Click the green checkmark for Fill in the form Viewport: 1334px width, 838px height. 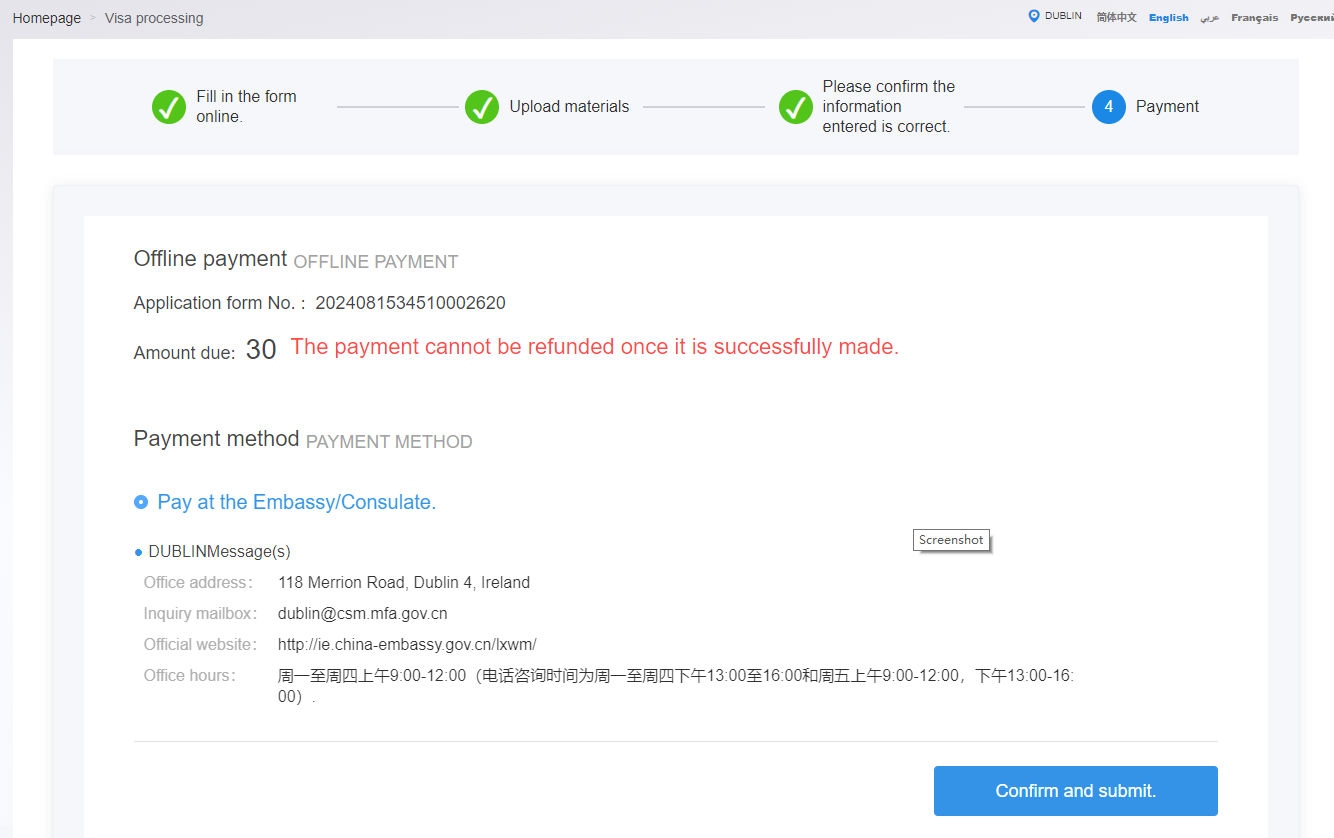click(169, 107)
